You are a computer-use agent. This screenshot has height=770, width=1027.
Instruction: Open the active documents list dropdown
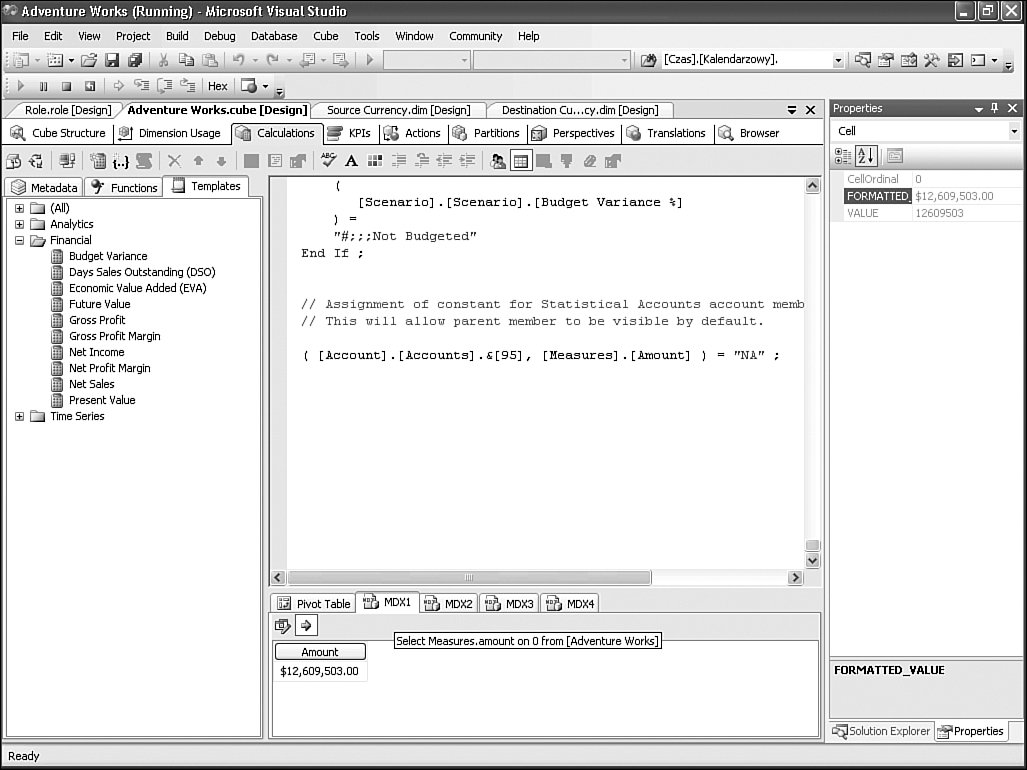click(792, 110)
